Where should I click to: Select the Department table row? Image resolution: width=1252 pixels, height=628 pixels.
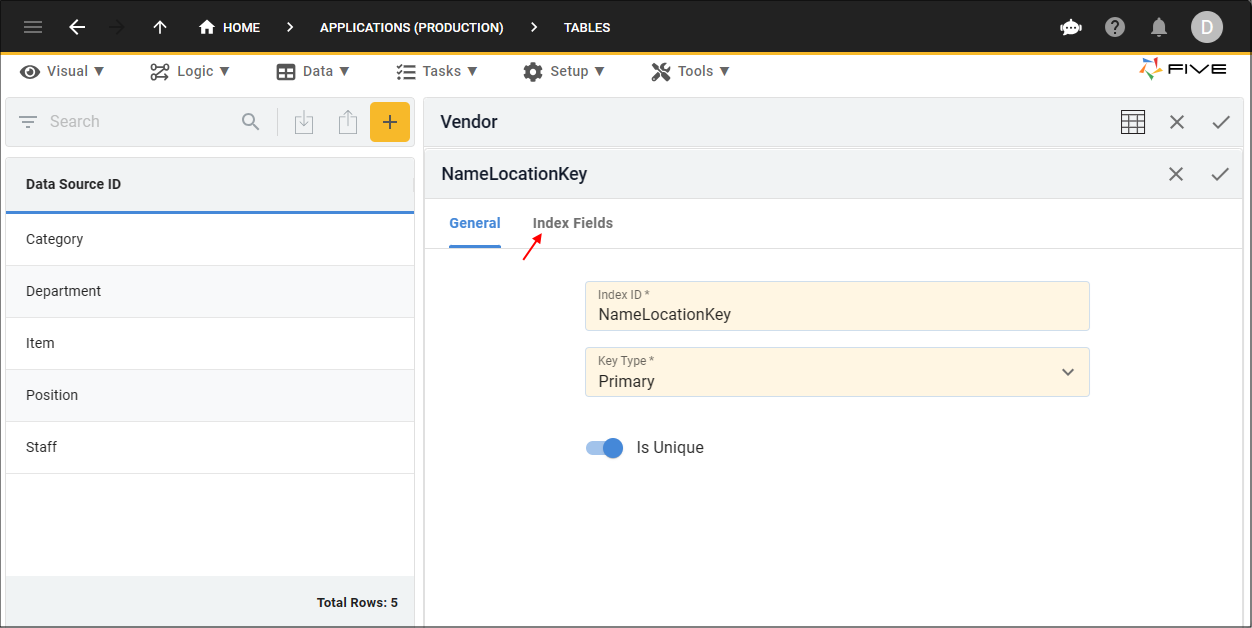[x=210, y=291]
